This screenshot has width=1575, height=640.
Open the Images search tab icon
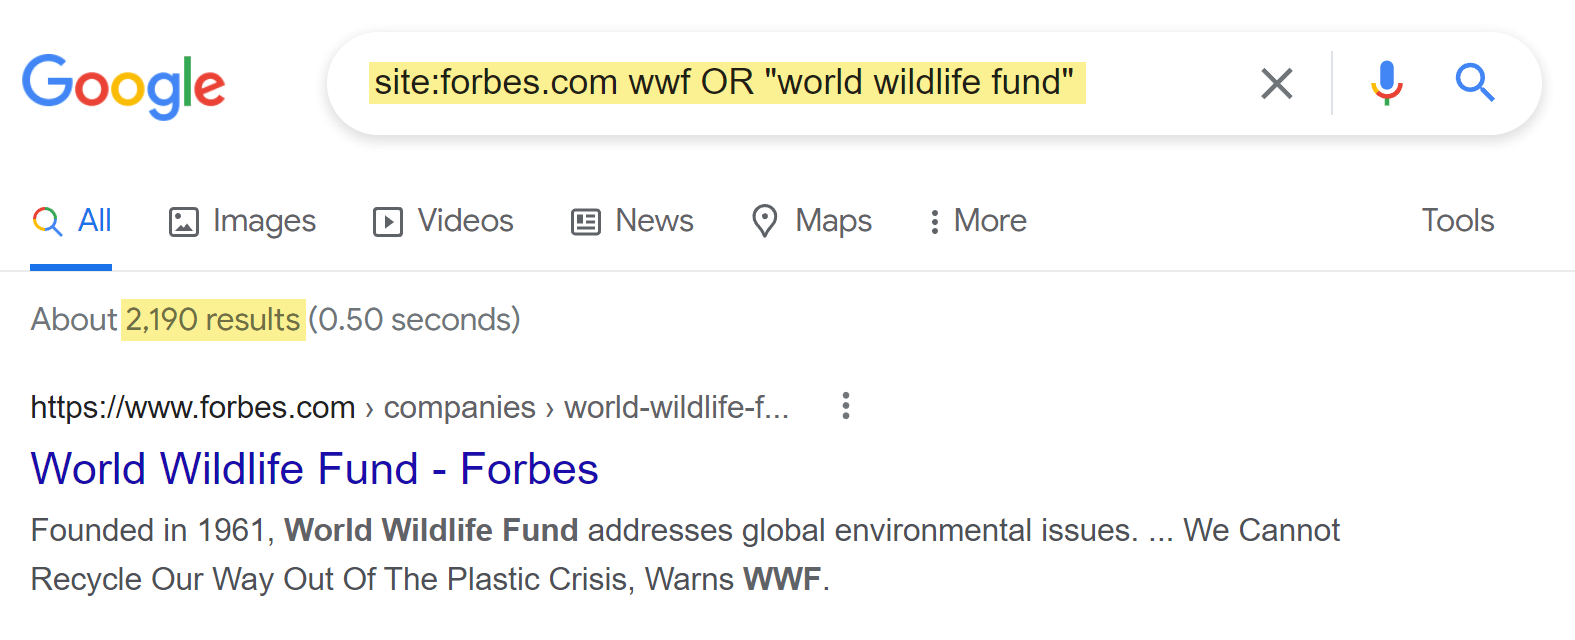[183, 221]
